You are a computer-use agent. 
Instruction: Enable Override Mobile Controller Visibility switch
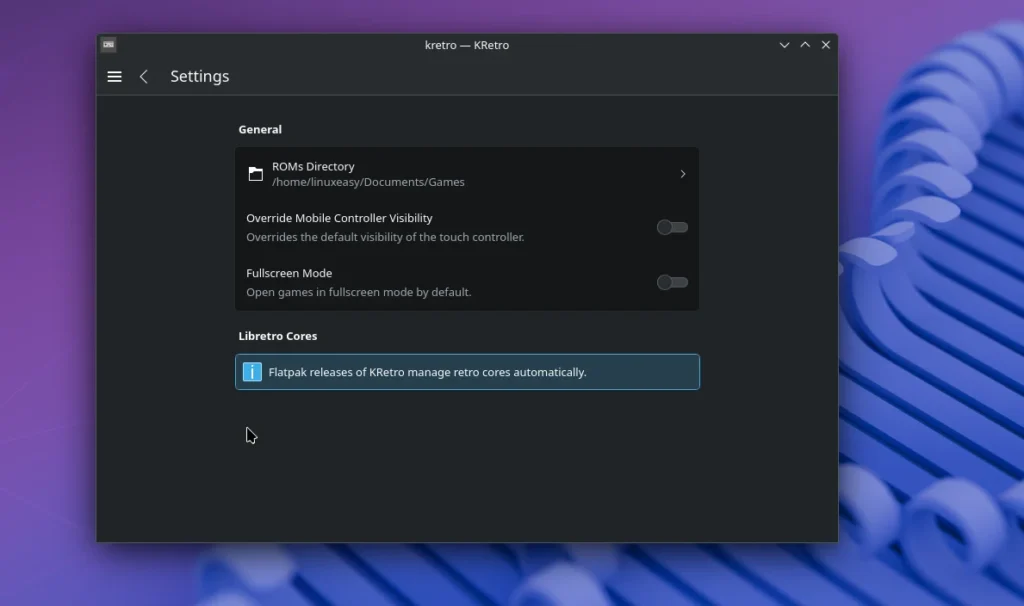[x=672, y=227]
